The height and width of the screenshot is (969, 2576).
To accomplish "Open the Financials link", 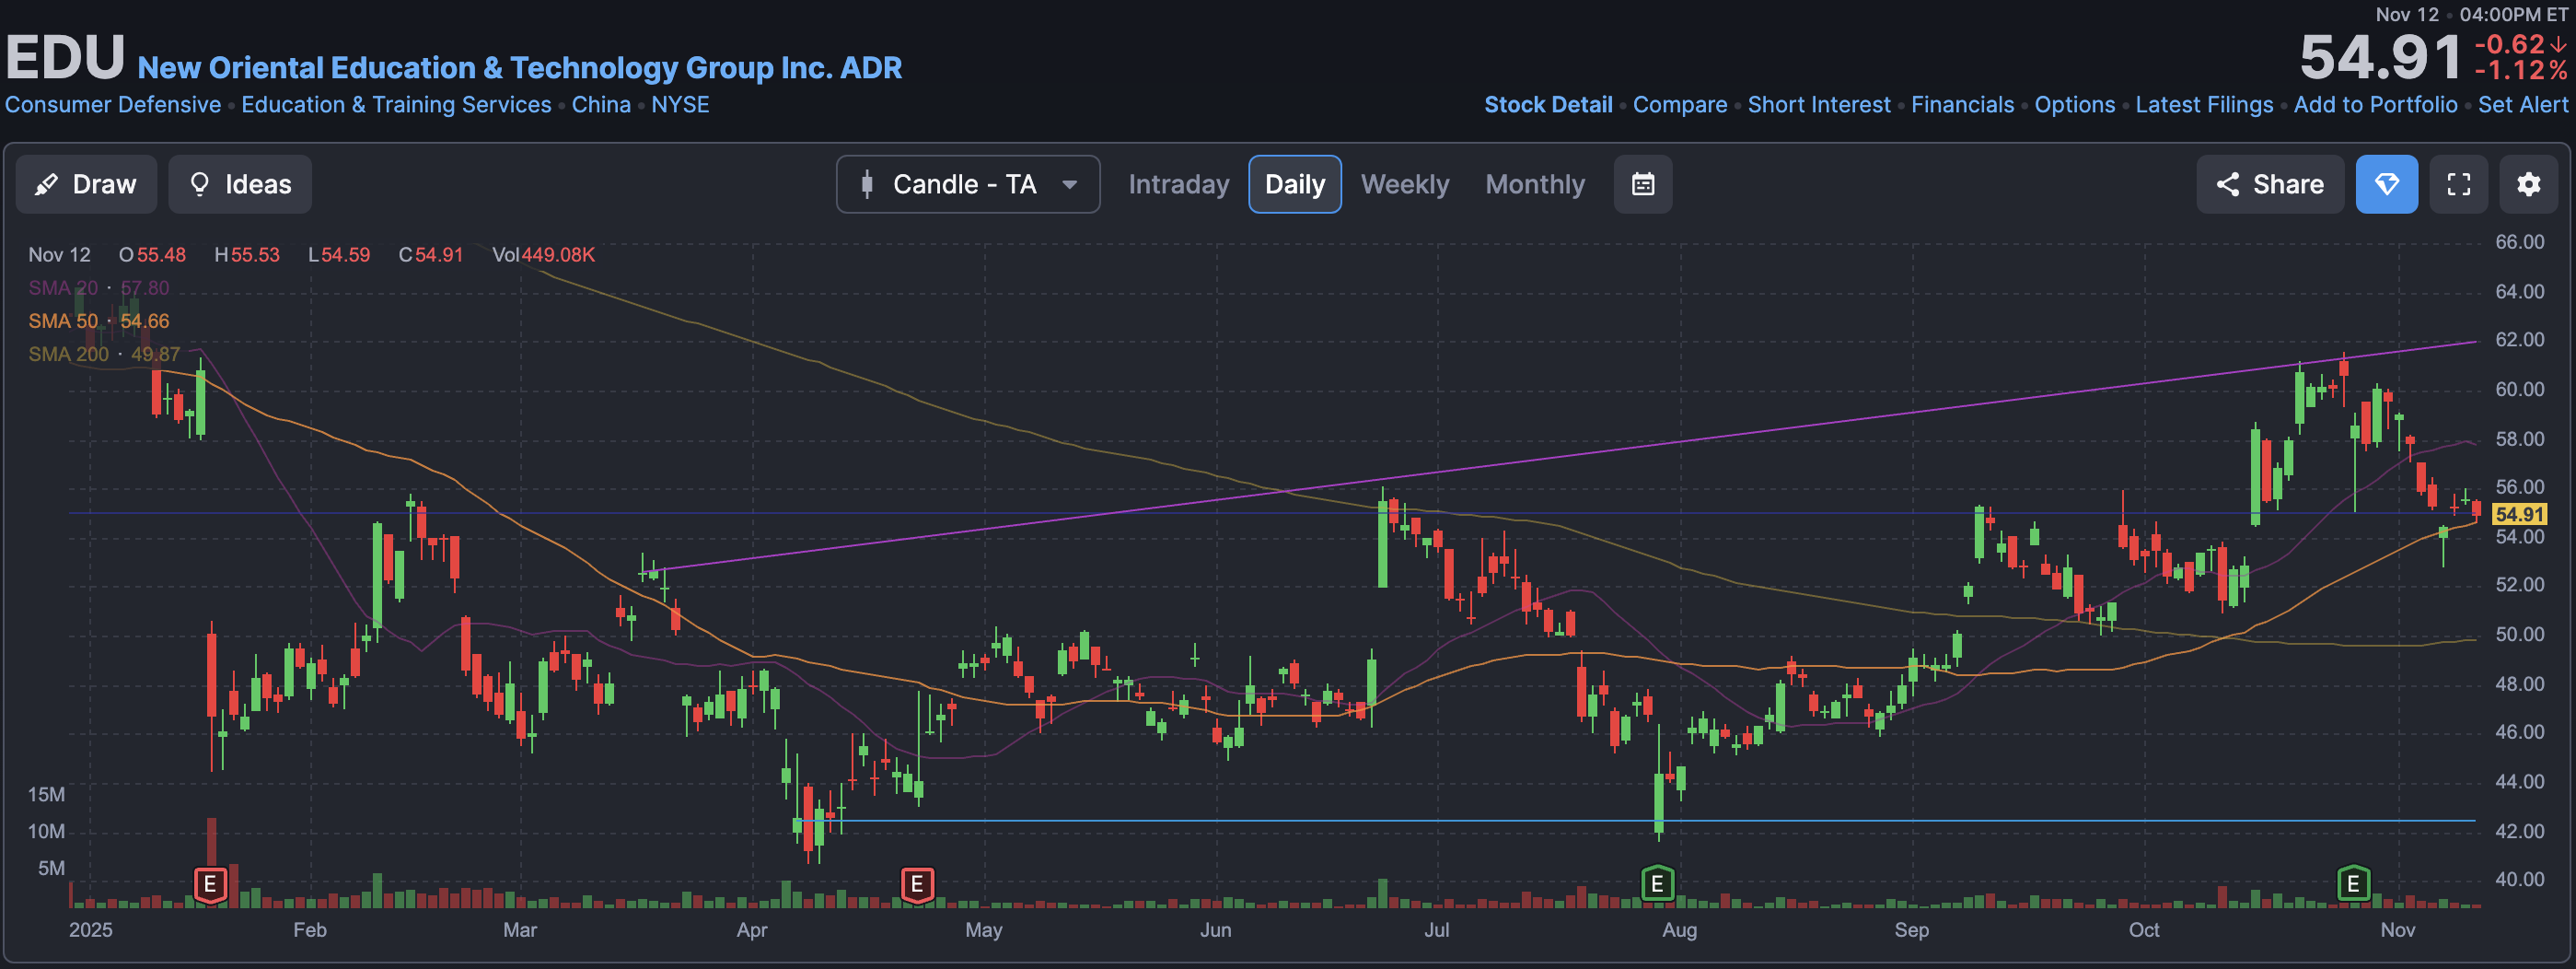I will click(x=1962, y=105).
